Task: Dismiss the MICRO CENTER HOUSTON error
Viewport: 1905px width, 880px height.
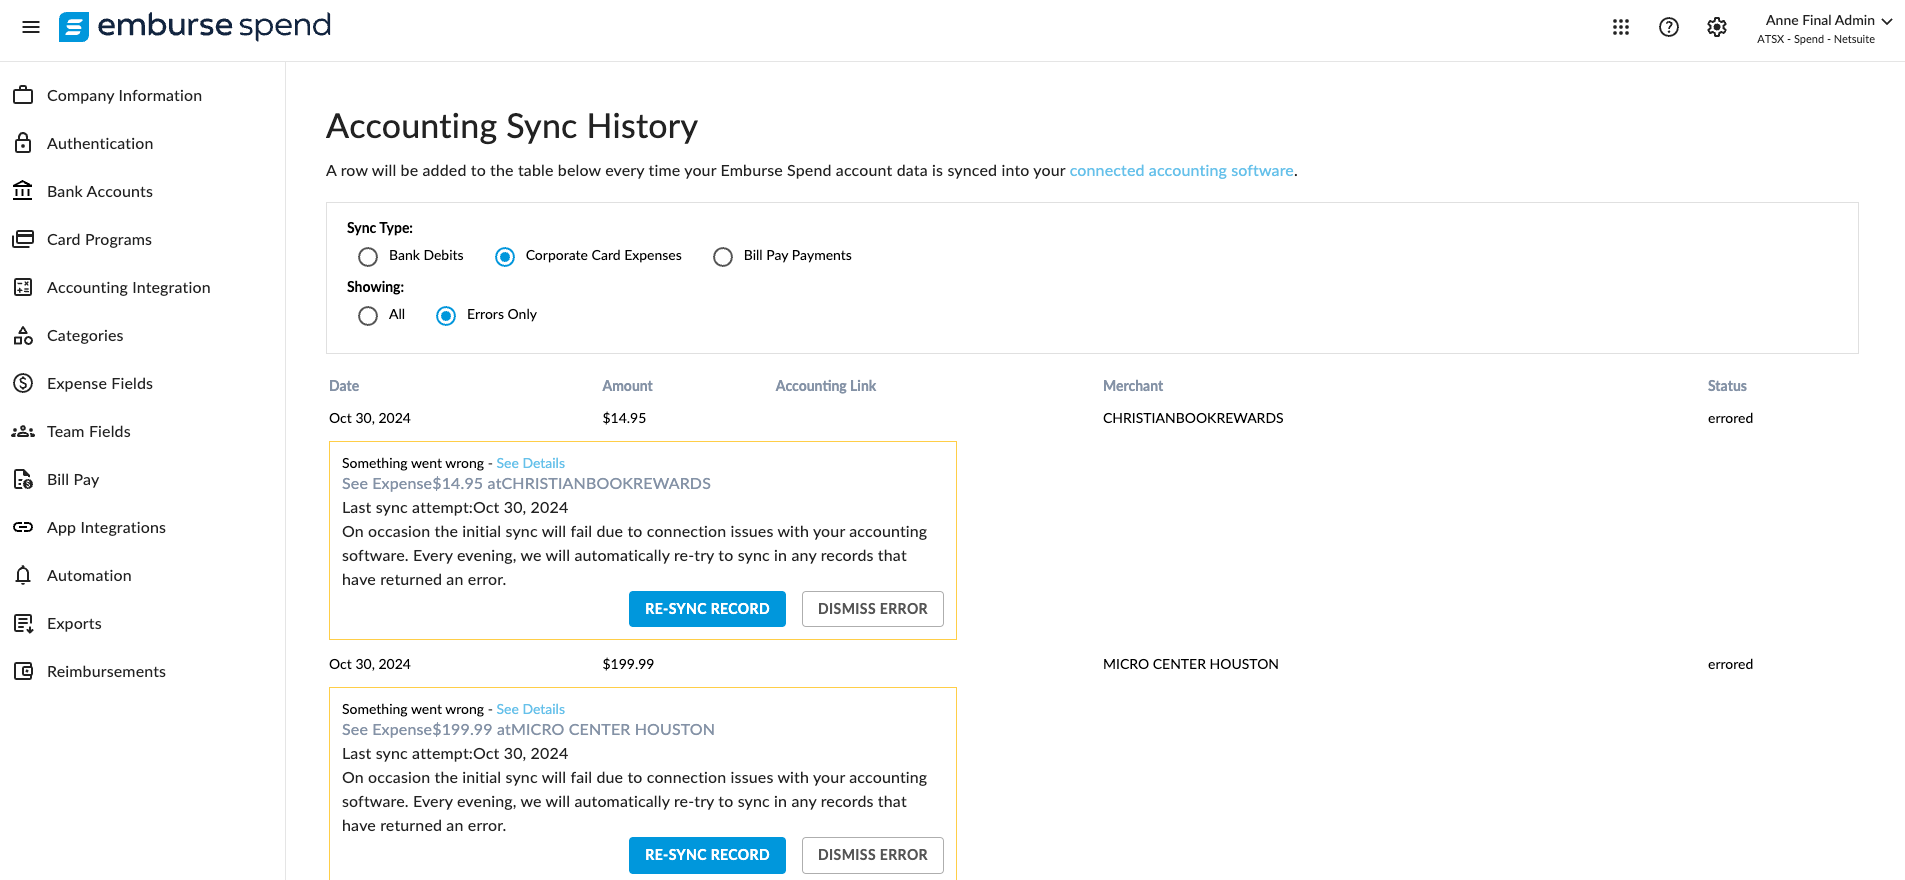Action: click(873, 855)
